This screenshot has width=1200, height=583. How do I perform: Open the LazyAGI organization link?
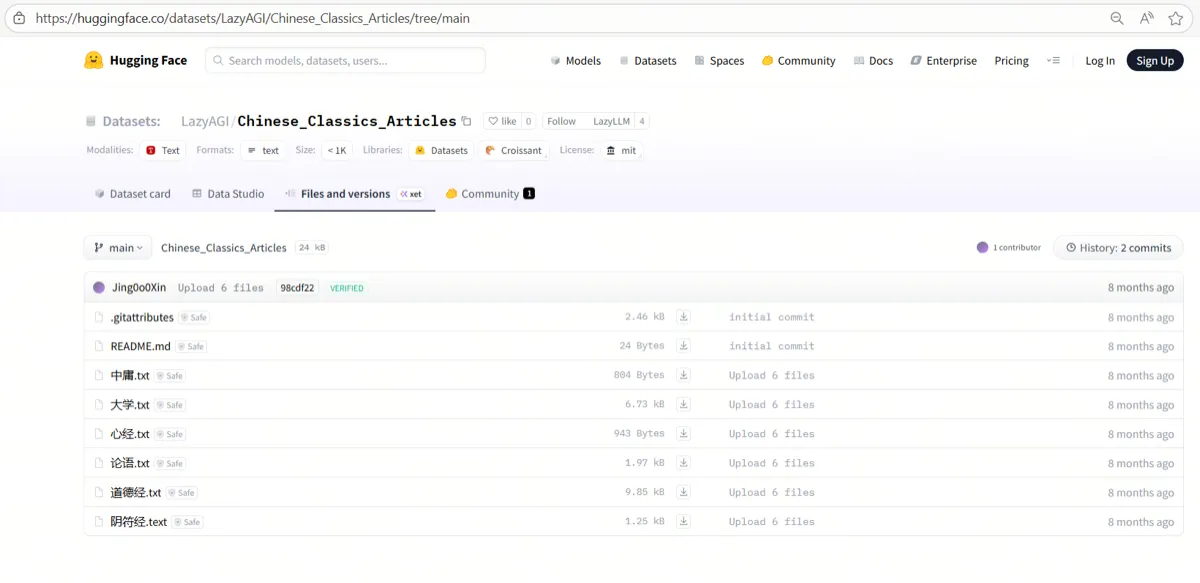(x=204, y=121)
